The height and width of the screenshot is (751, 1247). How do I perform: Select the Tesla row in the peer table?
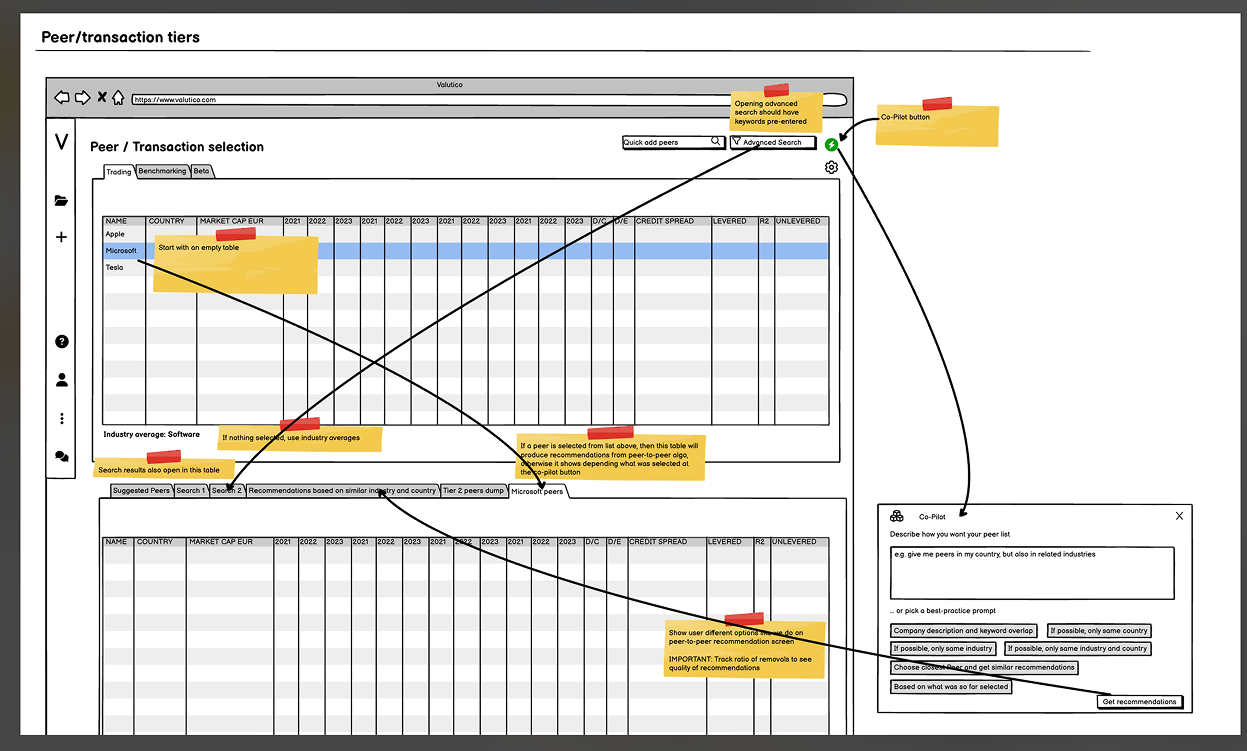pos(115,268)
